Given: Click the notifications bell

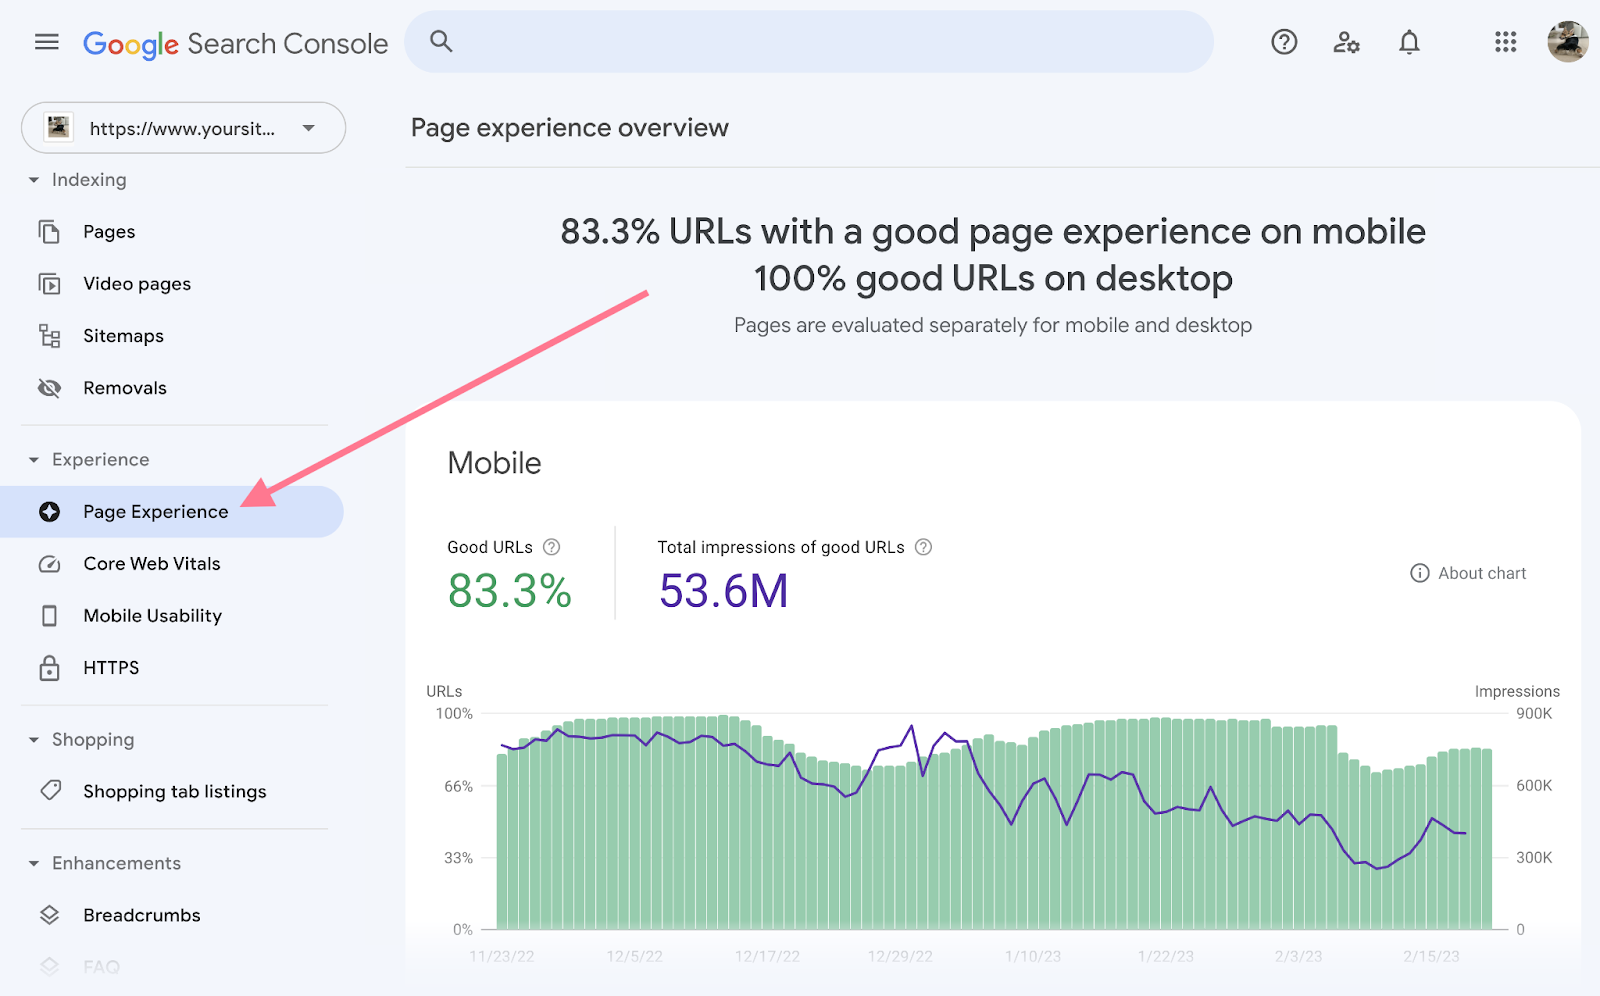Looking at the screenshot, I should click(1410, 42).
